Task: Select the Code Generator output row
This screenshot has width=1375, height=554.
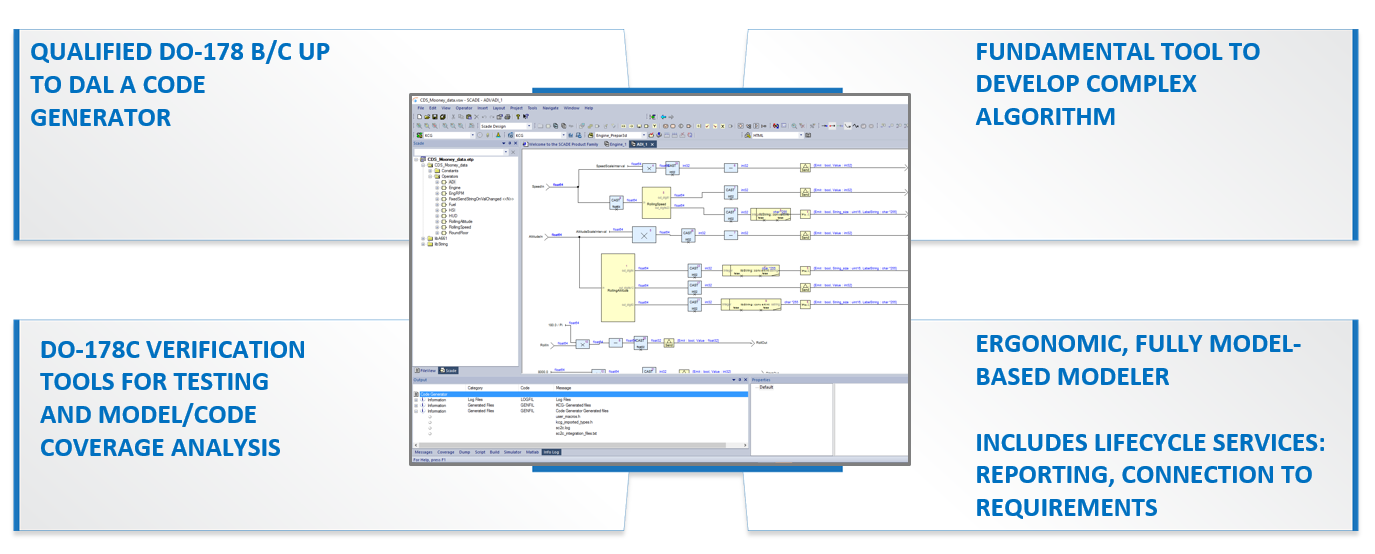Action: point(581,394)
